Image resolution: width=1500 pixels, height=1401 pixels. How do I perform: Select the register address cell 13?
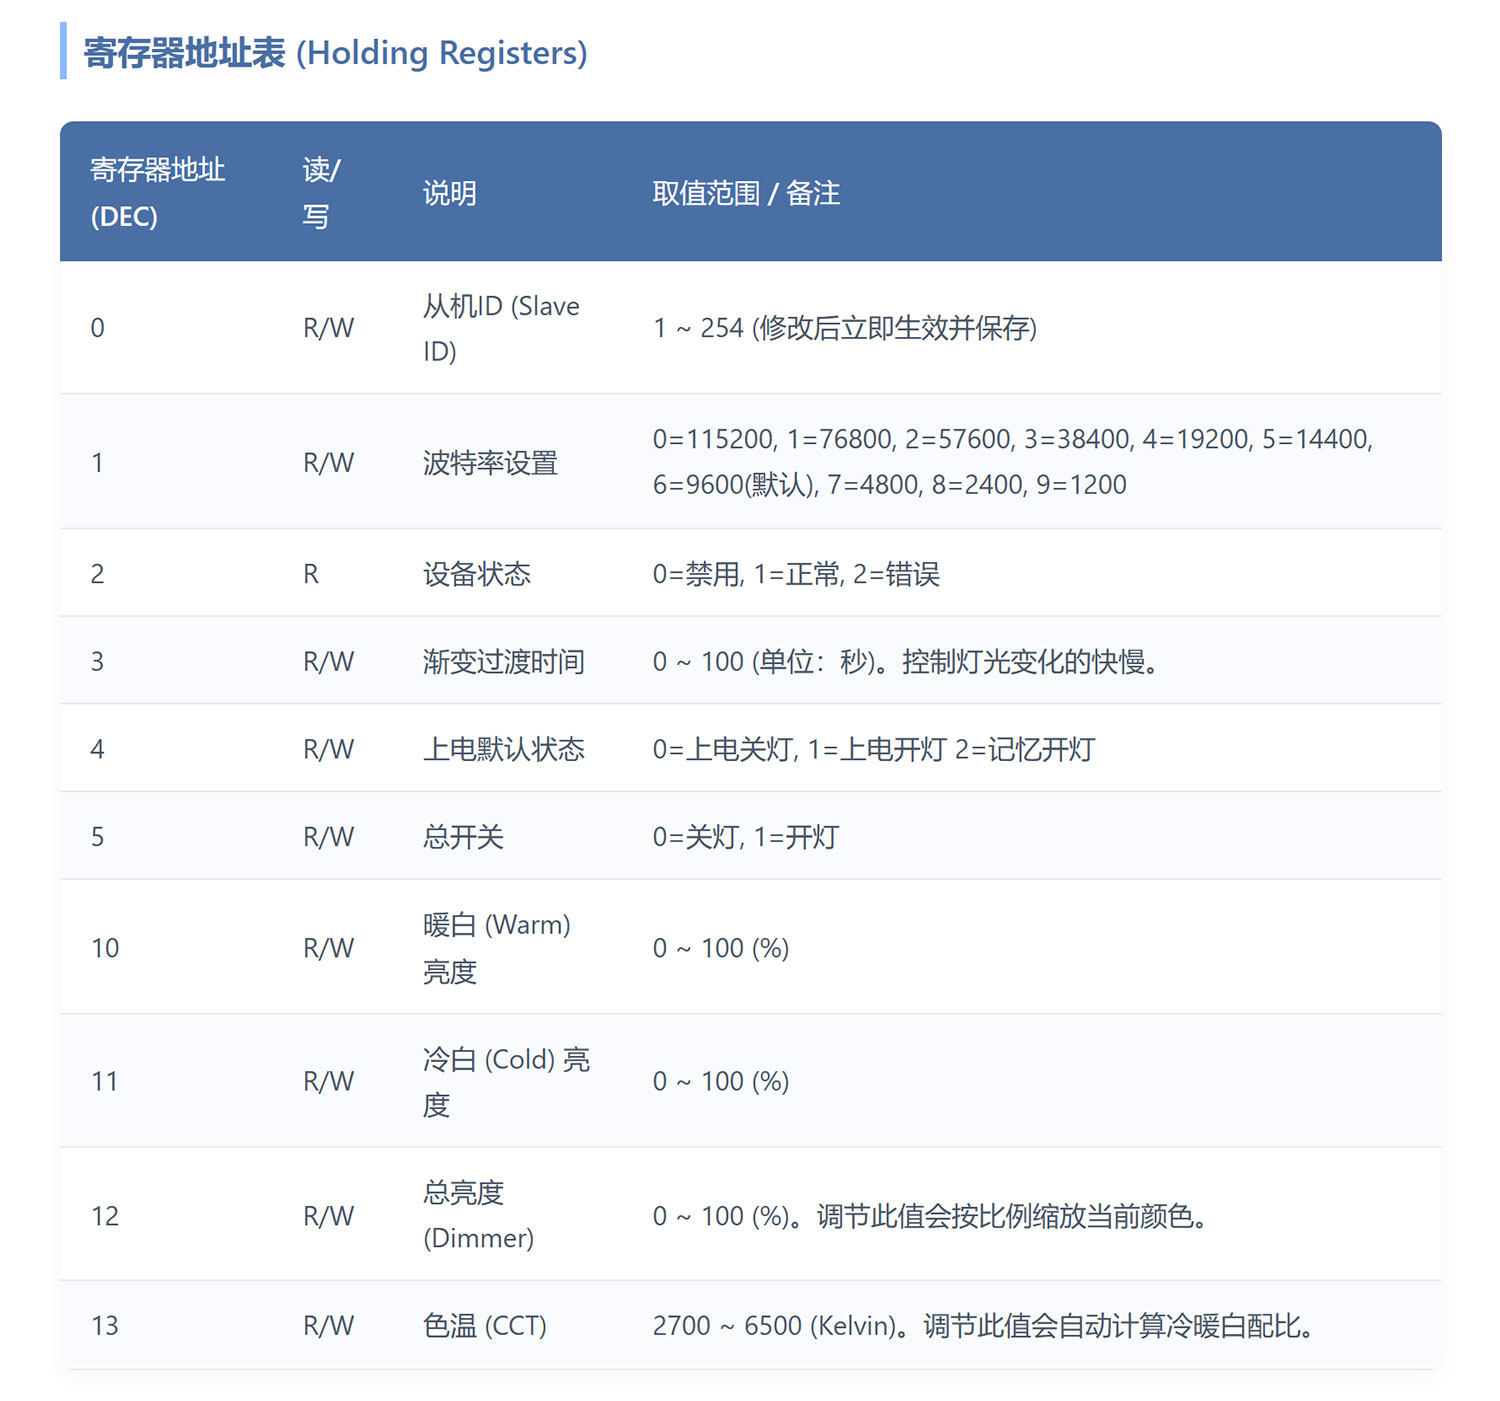105,1326
